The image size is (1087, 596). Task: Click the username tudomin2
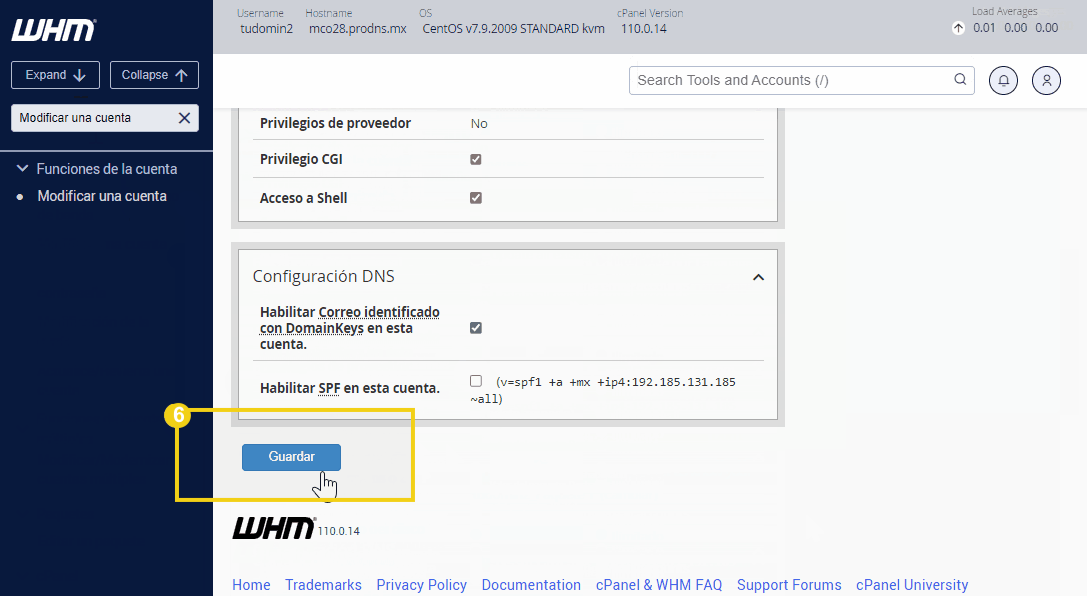click(x=266, y=28)
